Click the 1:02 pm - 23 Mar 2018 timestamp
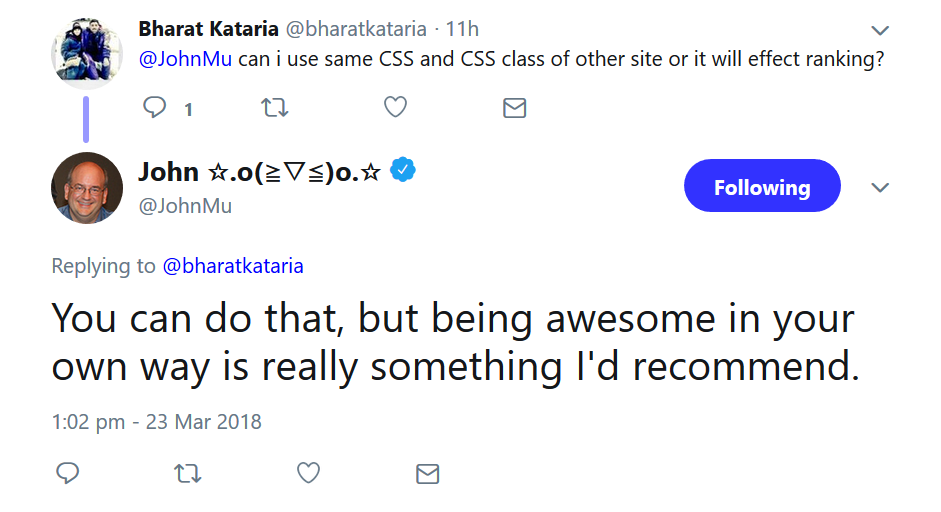941x512 pixels. coord(156,422)
